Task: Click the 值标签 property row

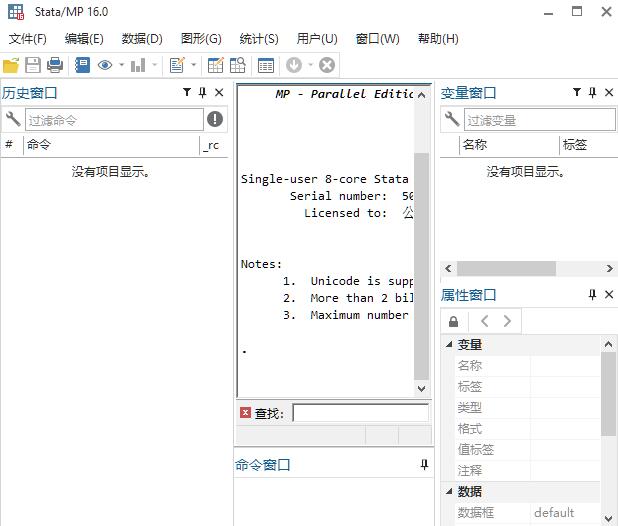Action: (x=527, y=449)
